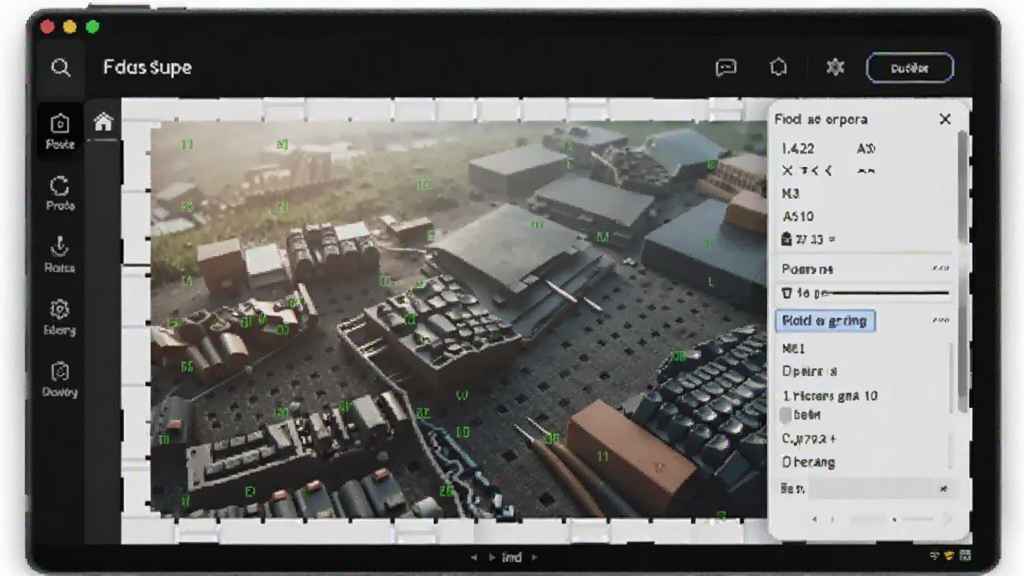Viewport: 1024px width, 576px height.
Task: Click the lock icon beside 27 33
Action: 786,239
